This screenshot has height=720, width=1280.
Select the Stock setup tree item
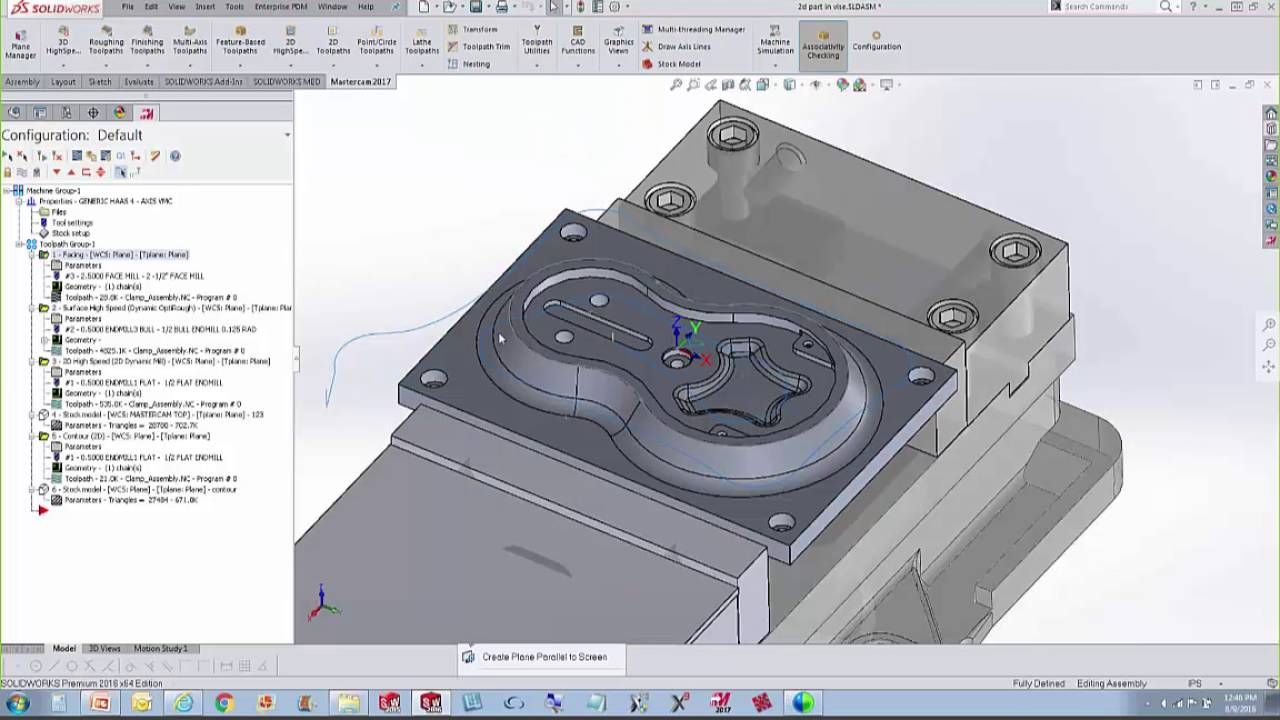pos(70,233)
